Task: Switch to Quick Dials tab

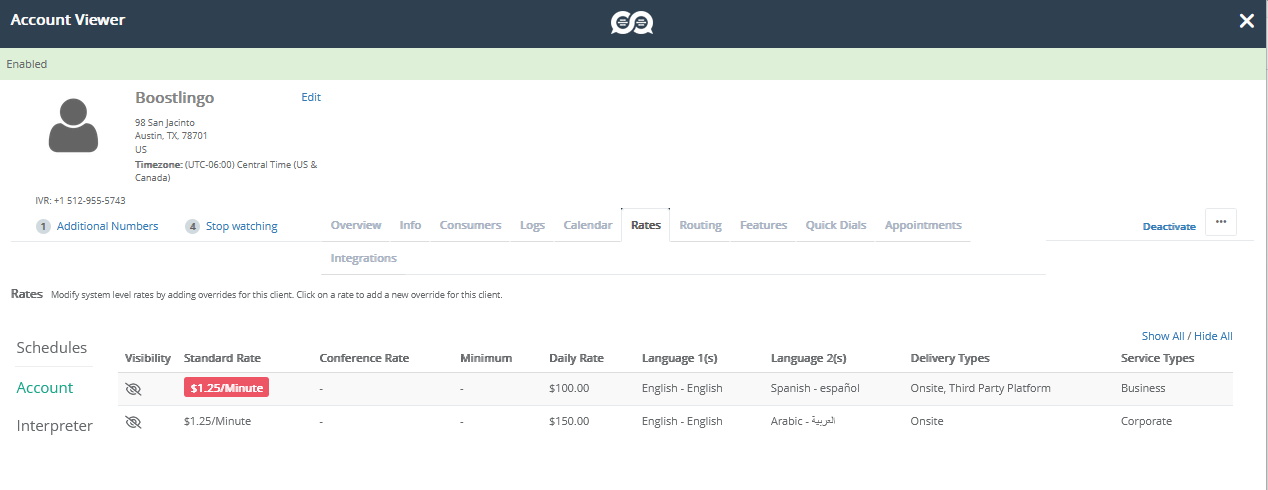Action: tap(836, 225)
